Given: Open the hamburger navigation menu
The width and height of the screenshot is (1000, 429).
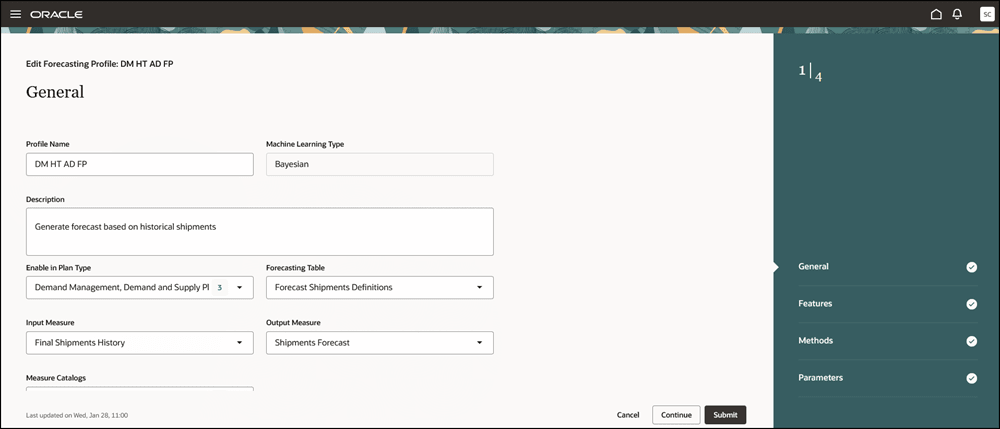Looking at the screenshot, I should 16,14.
